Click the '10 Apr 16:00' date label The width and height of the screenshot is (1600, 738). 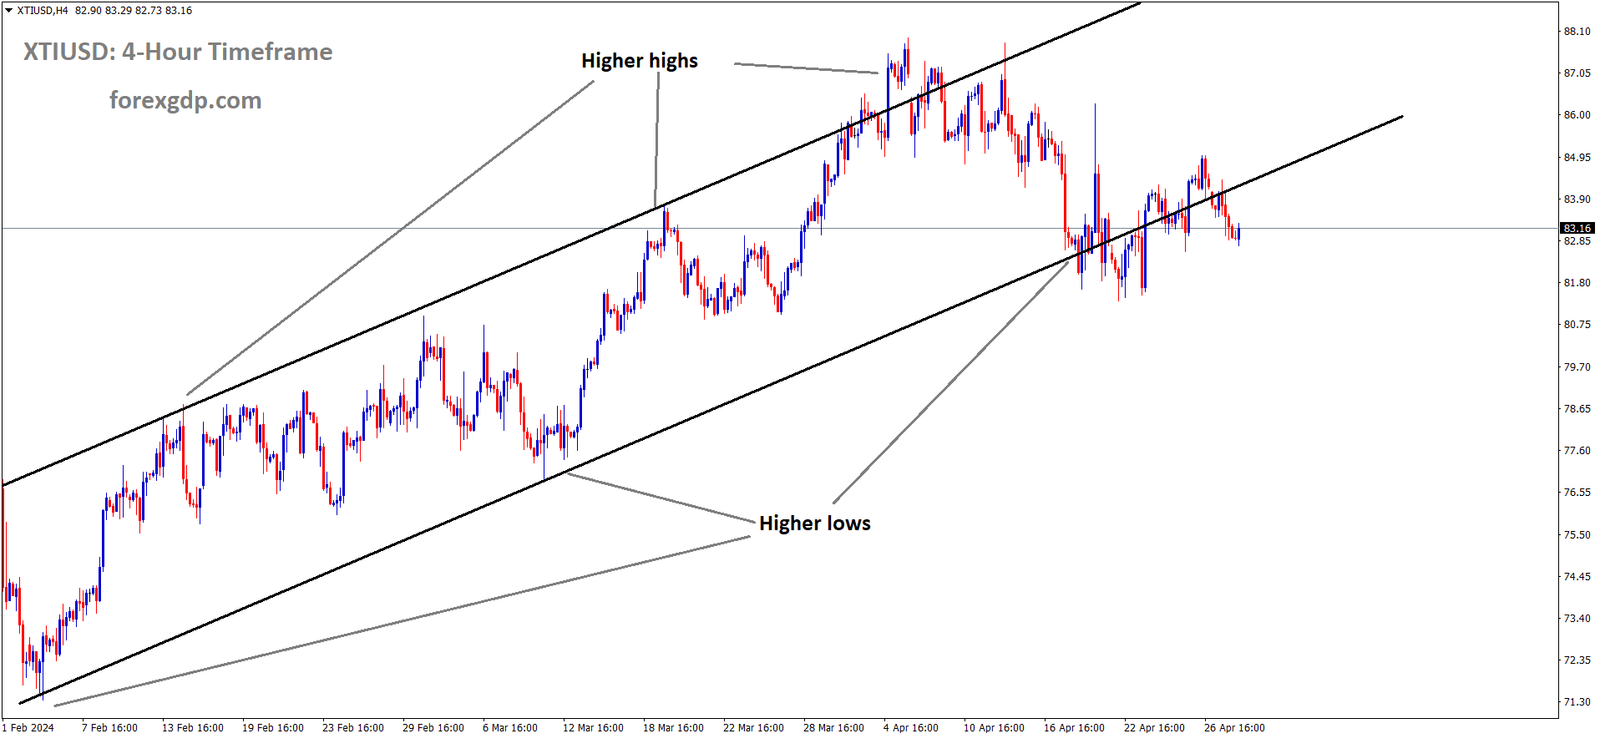994,727
